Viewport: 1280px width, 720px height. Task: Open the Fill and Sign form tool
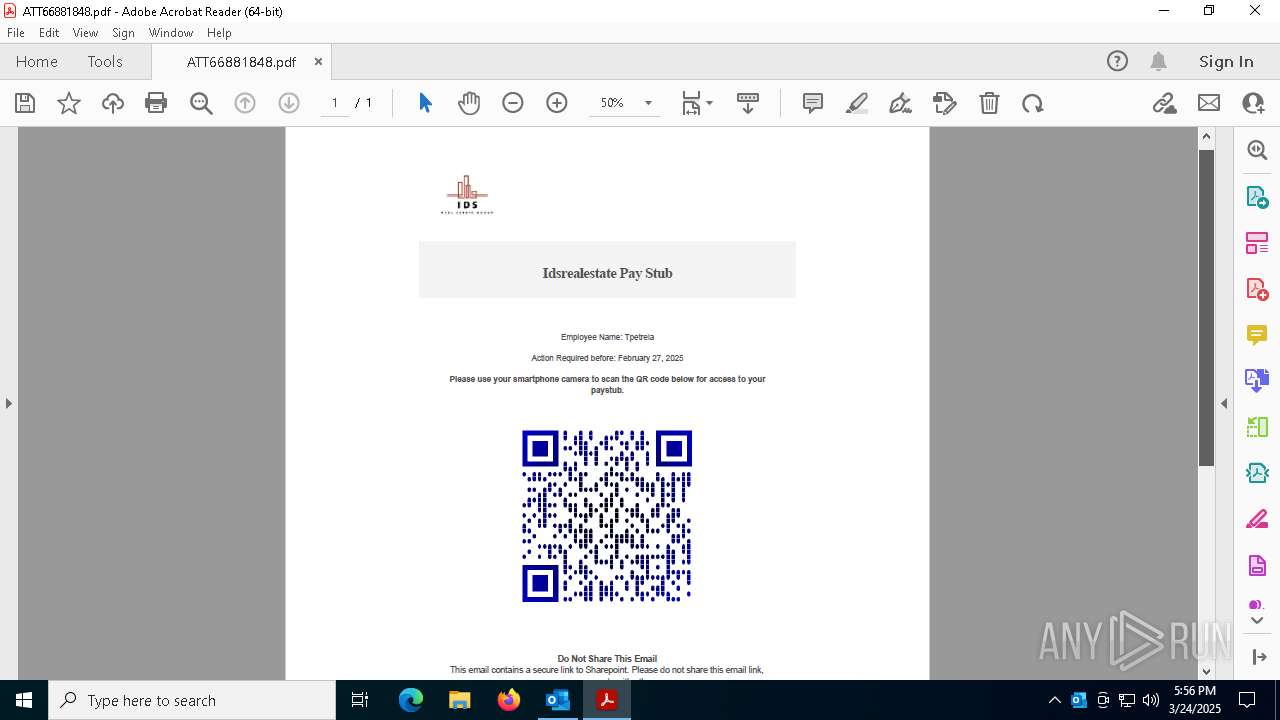945,103
